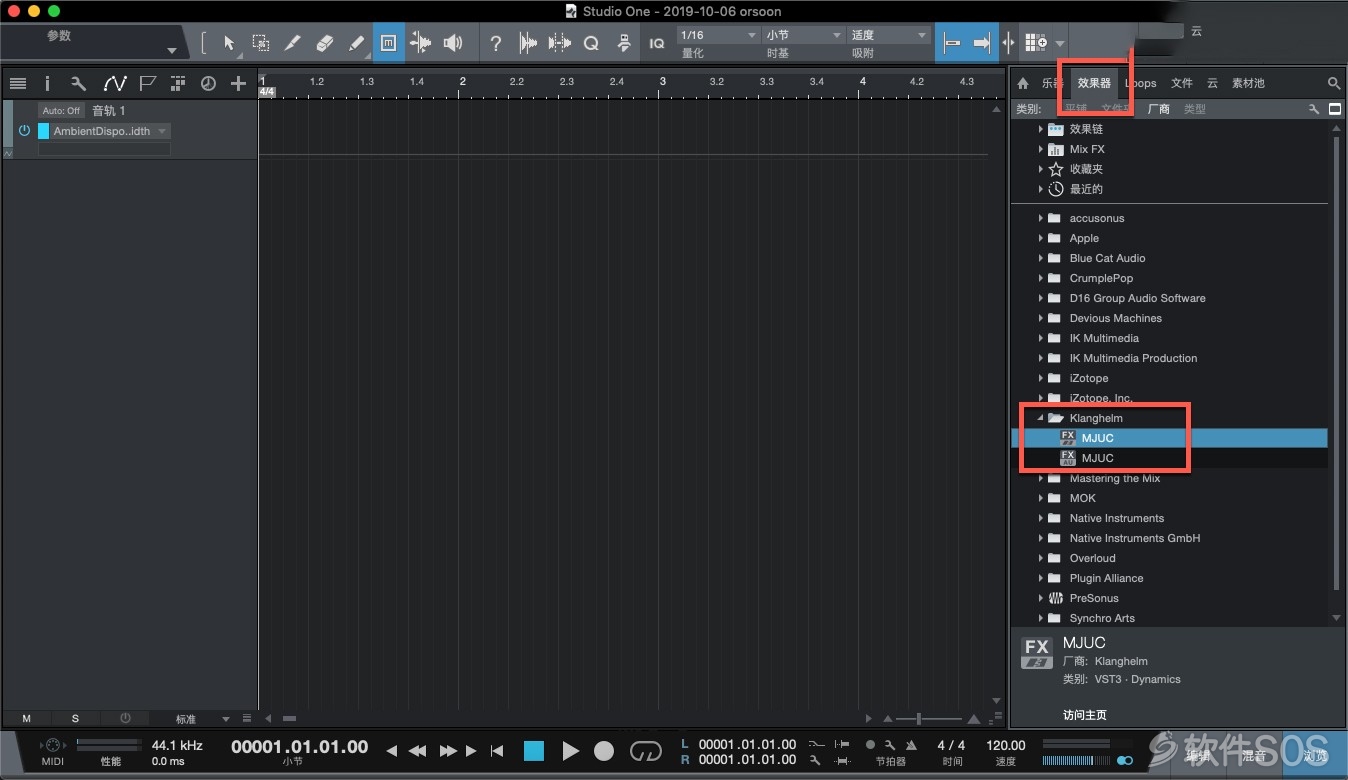Open the track wrench options icon
Viewport: 1348px width, 780px height.
point(78,83)
